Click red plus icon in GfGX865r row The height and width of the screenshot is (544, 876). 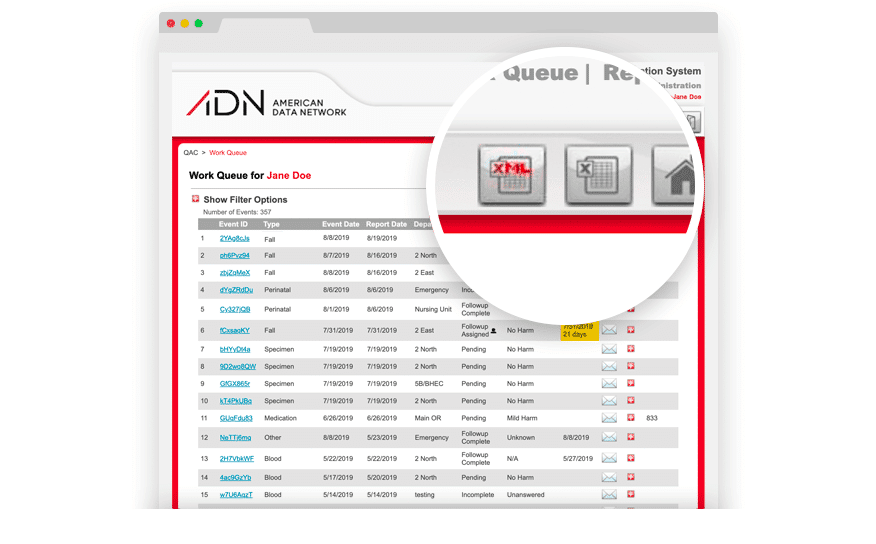tap(631, 383)
